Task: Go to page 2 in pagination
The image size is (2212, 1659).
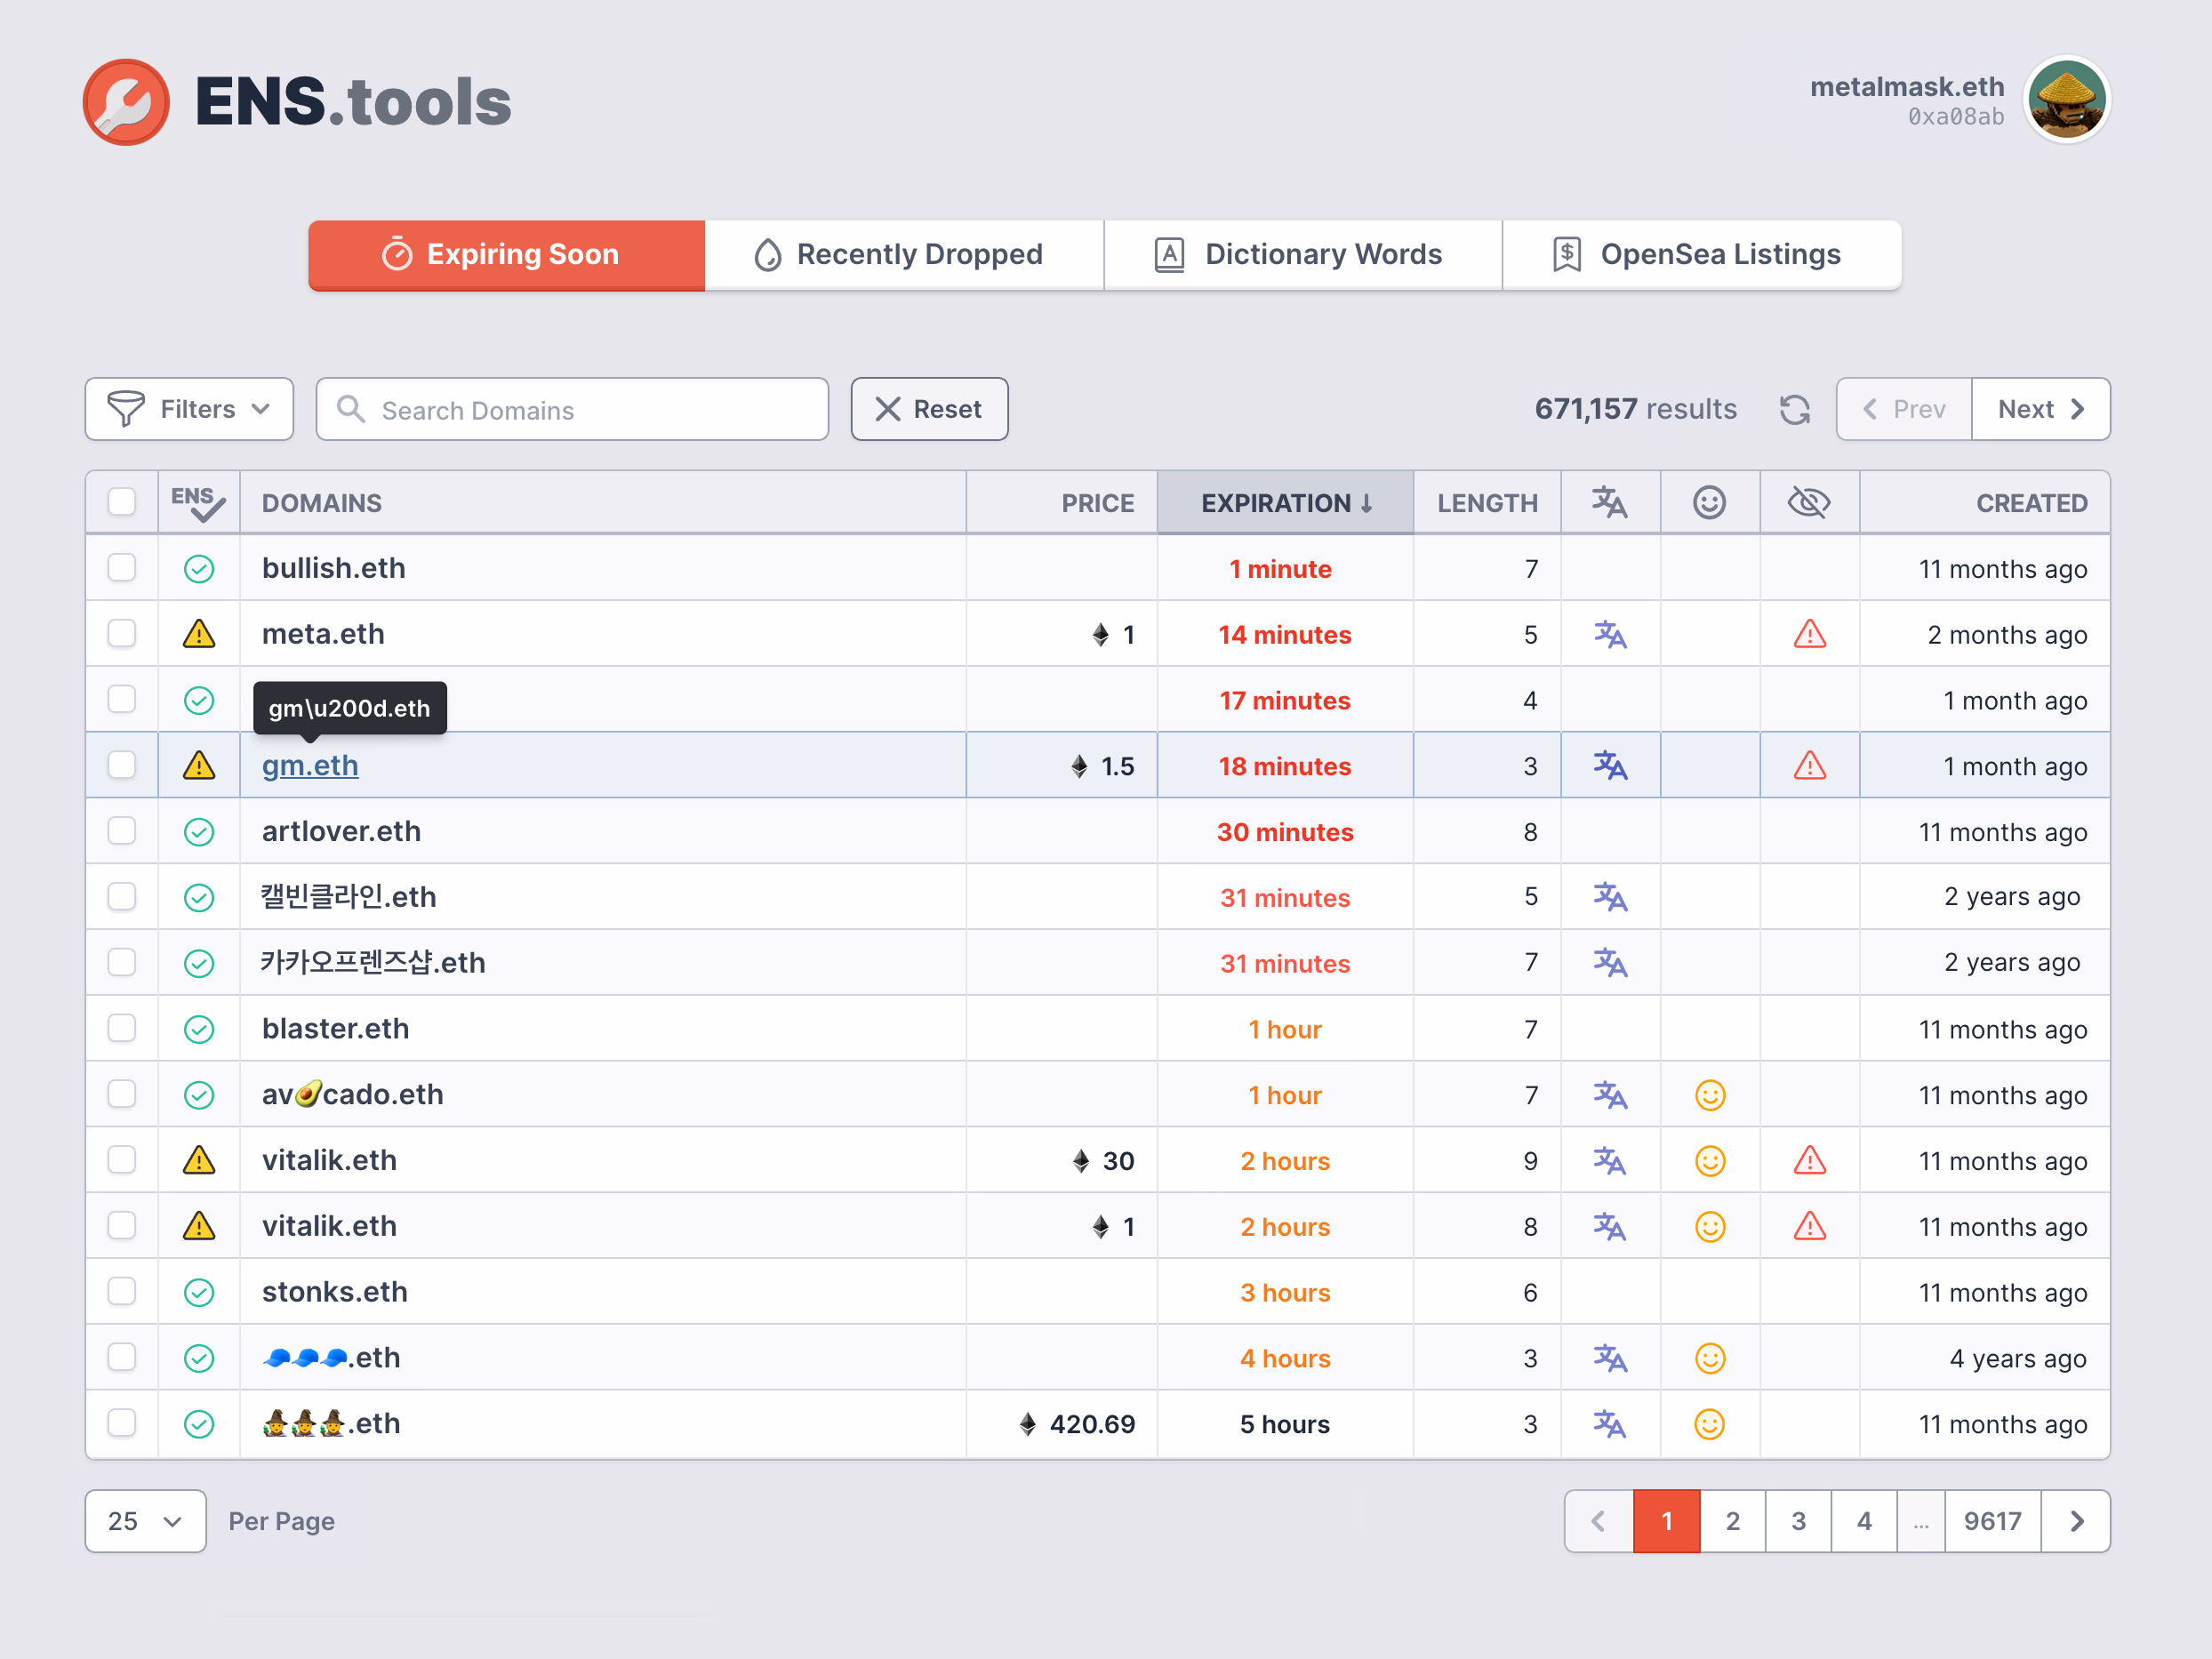Action: point(1732,1521)
